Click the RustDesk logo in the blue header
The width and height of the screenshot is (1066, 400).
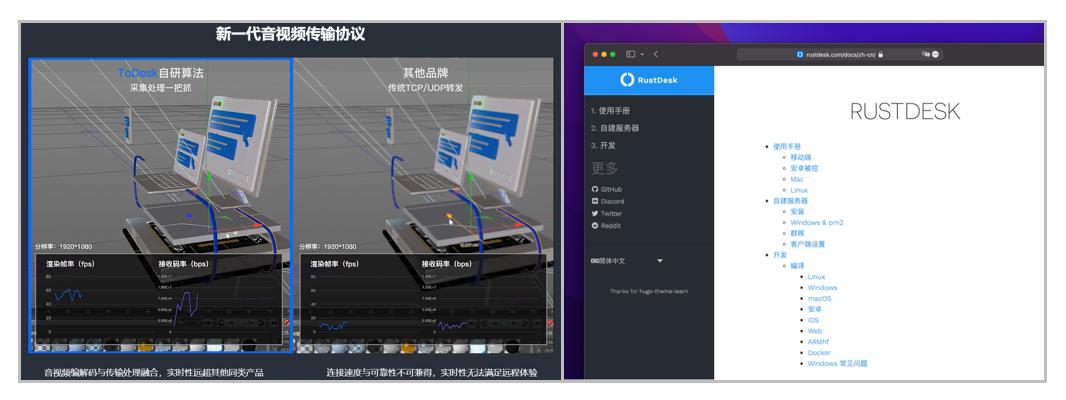click(649, 80)
